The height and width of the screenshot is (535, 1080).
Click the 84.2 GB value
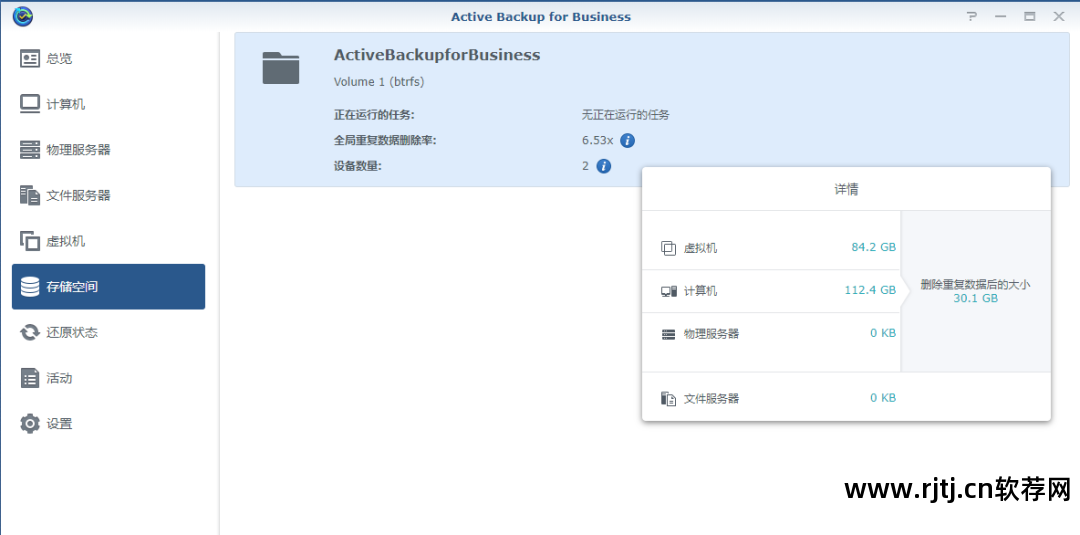coord(873,248)
